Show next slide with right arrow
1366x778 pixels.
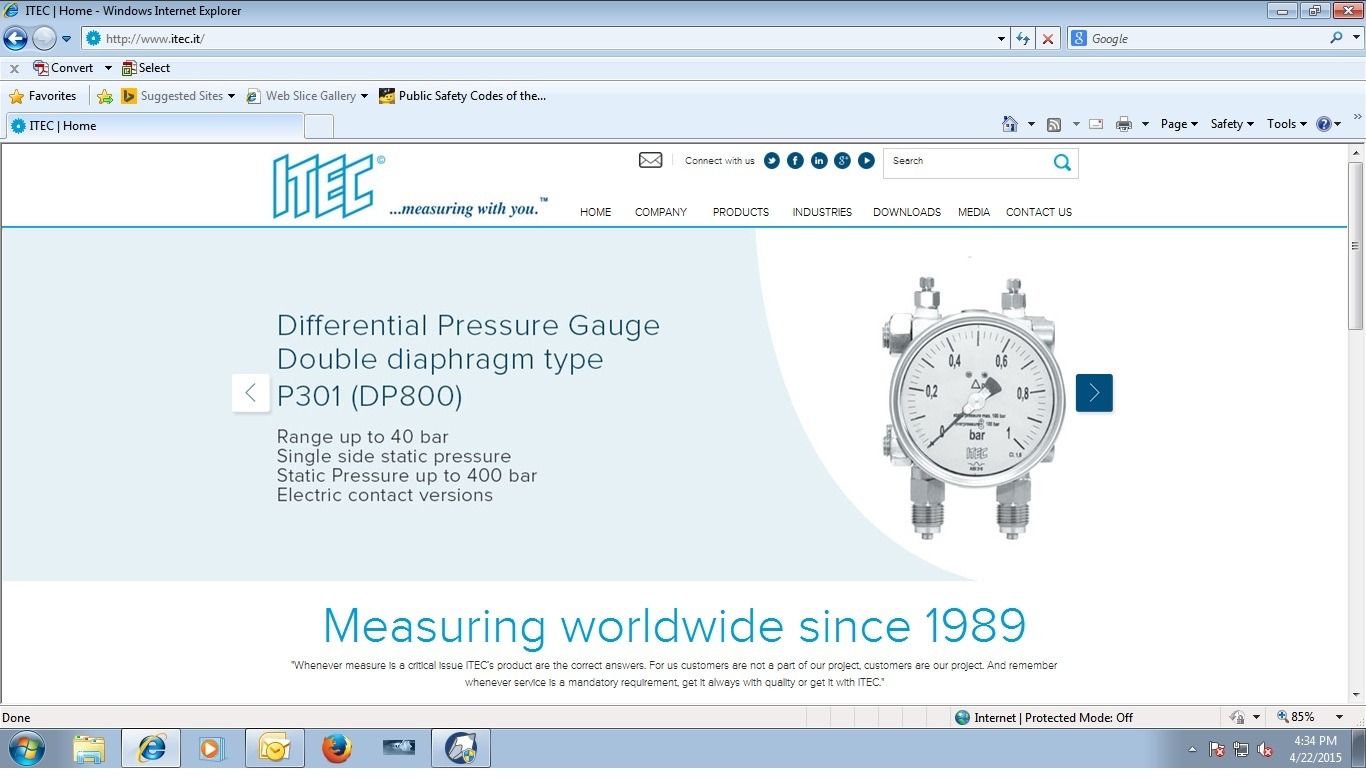pyautogui.click(x=1094, y=393)
